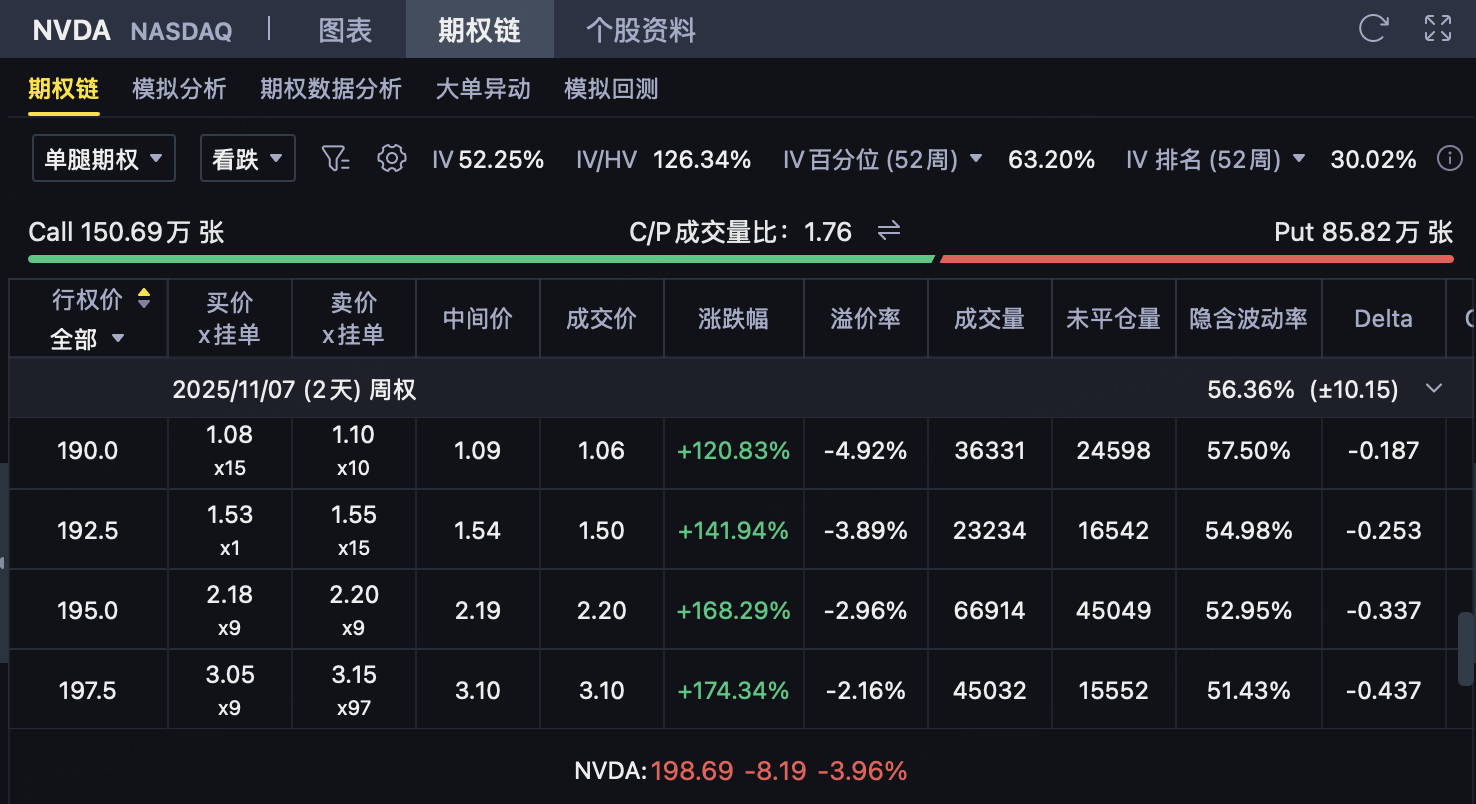Click the refresh icon
Image resolution: width=1476 pixels, height=804 pixels.
click(x=1373, y=28)
